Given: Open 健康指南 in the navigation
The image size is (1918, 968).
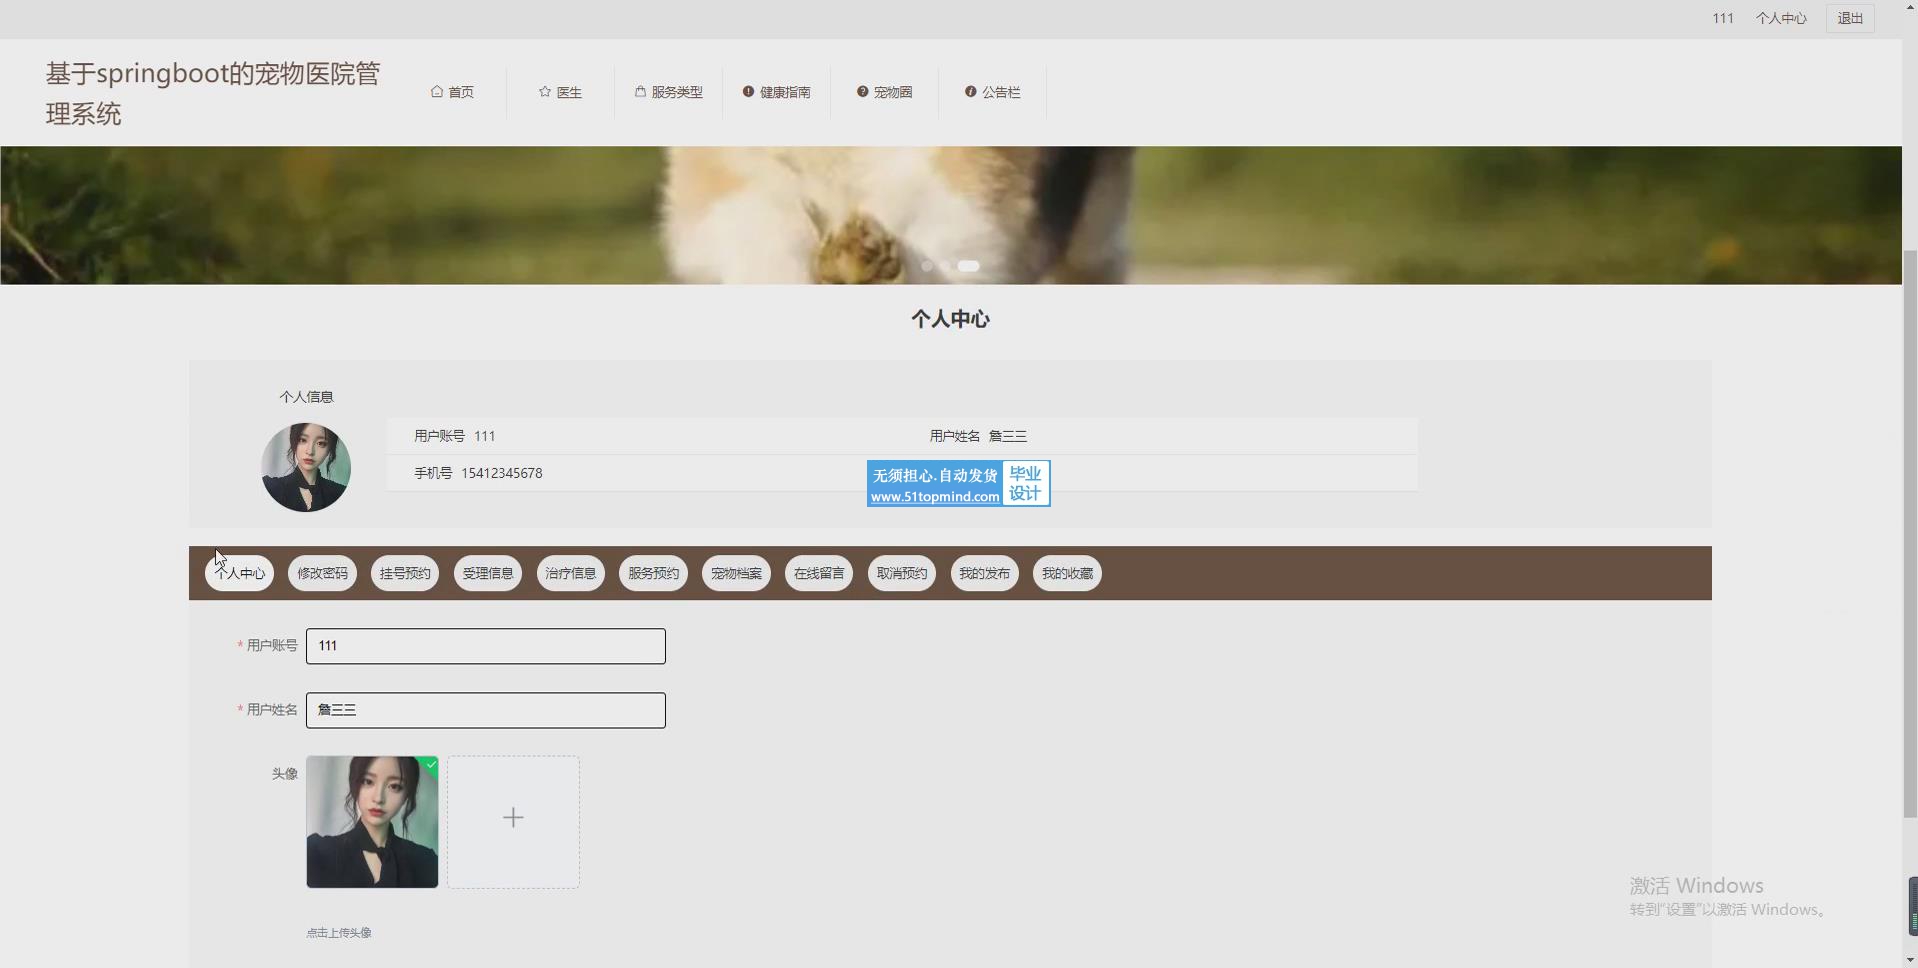Looking at the screenshot, I should 777,92.
